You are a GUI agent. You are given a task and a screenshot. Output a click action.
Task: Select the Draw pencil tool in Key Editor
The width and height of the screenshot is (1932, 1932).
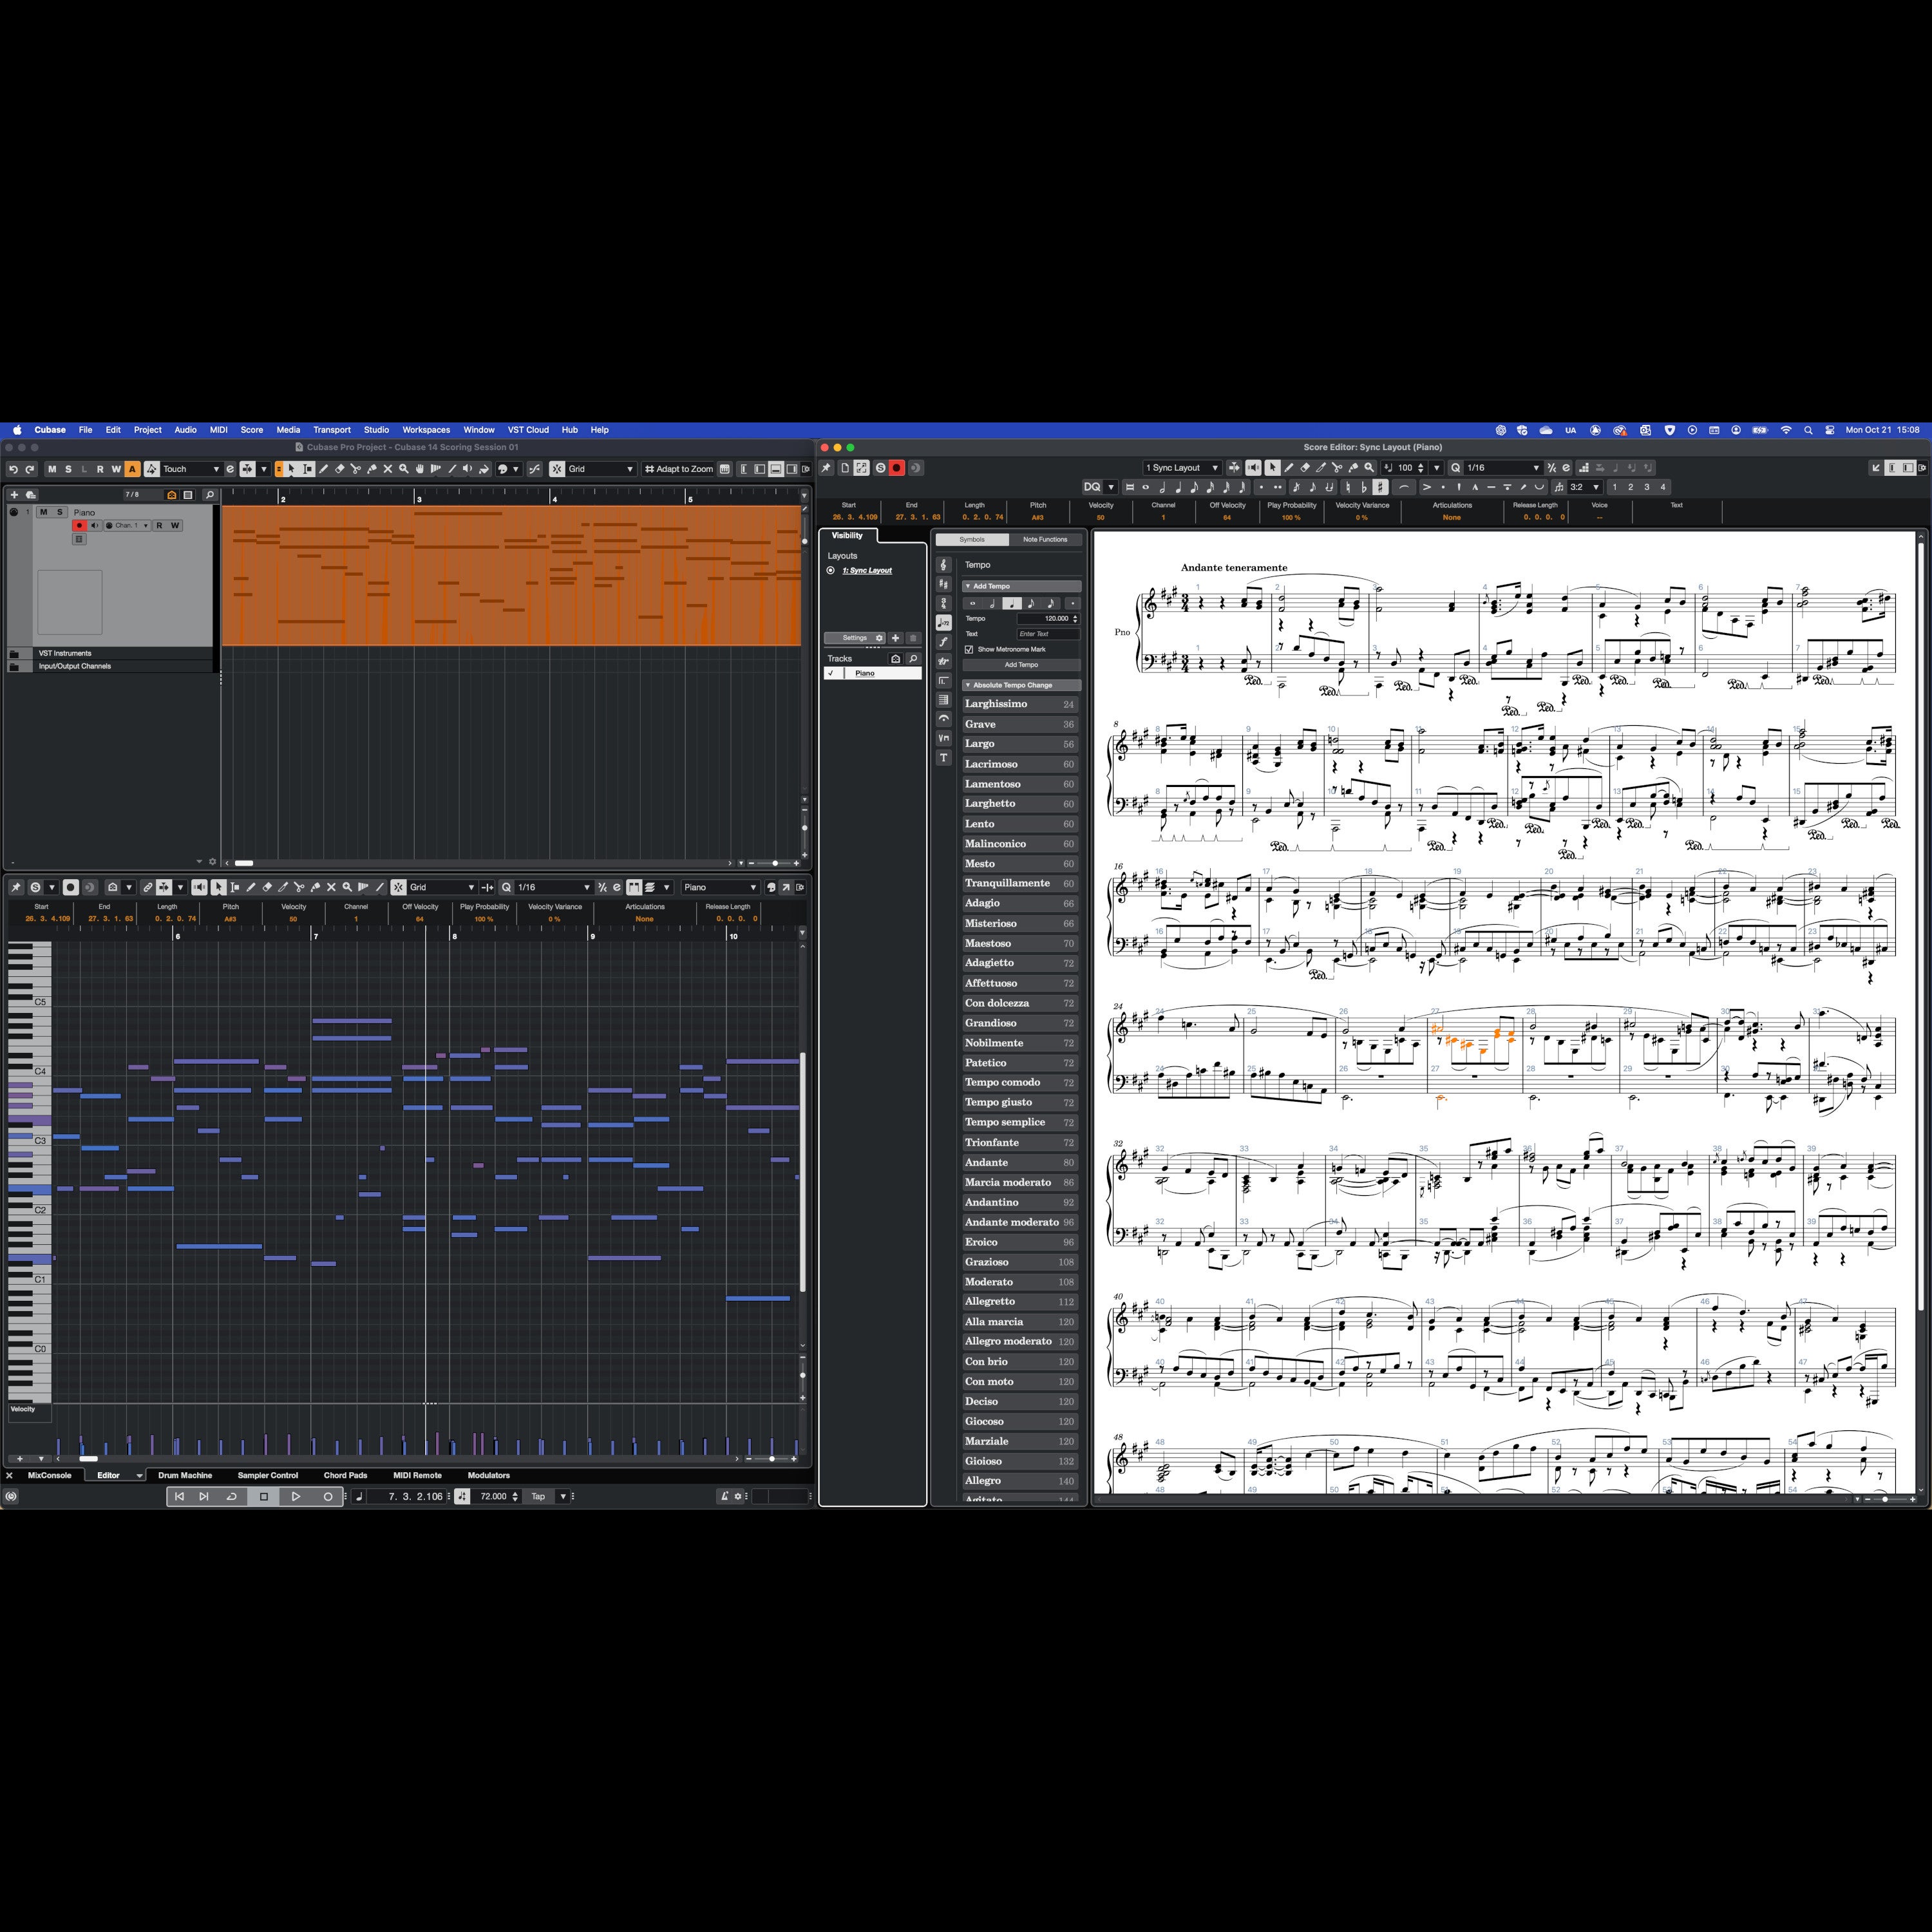(x=251, y=887)
